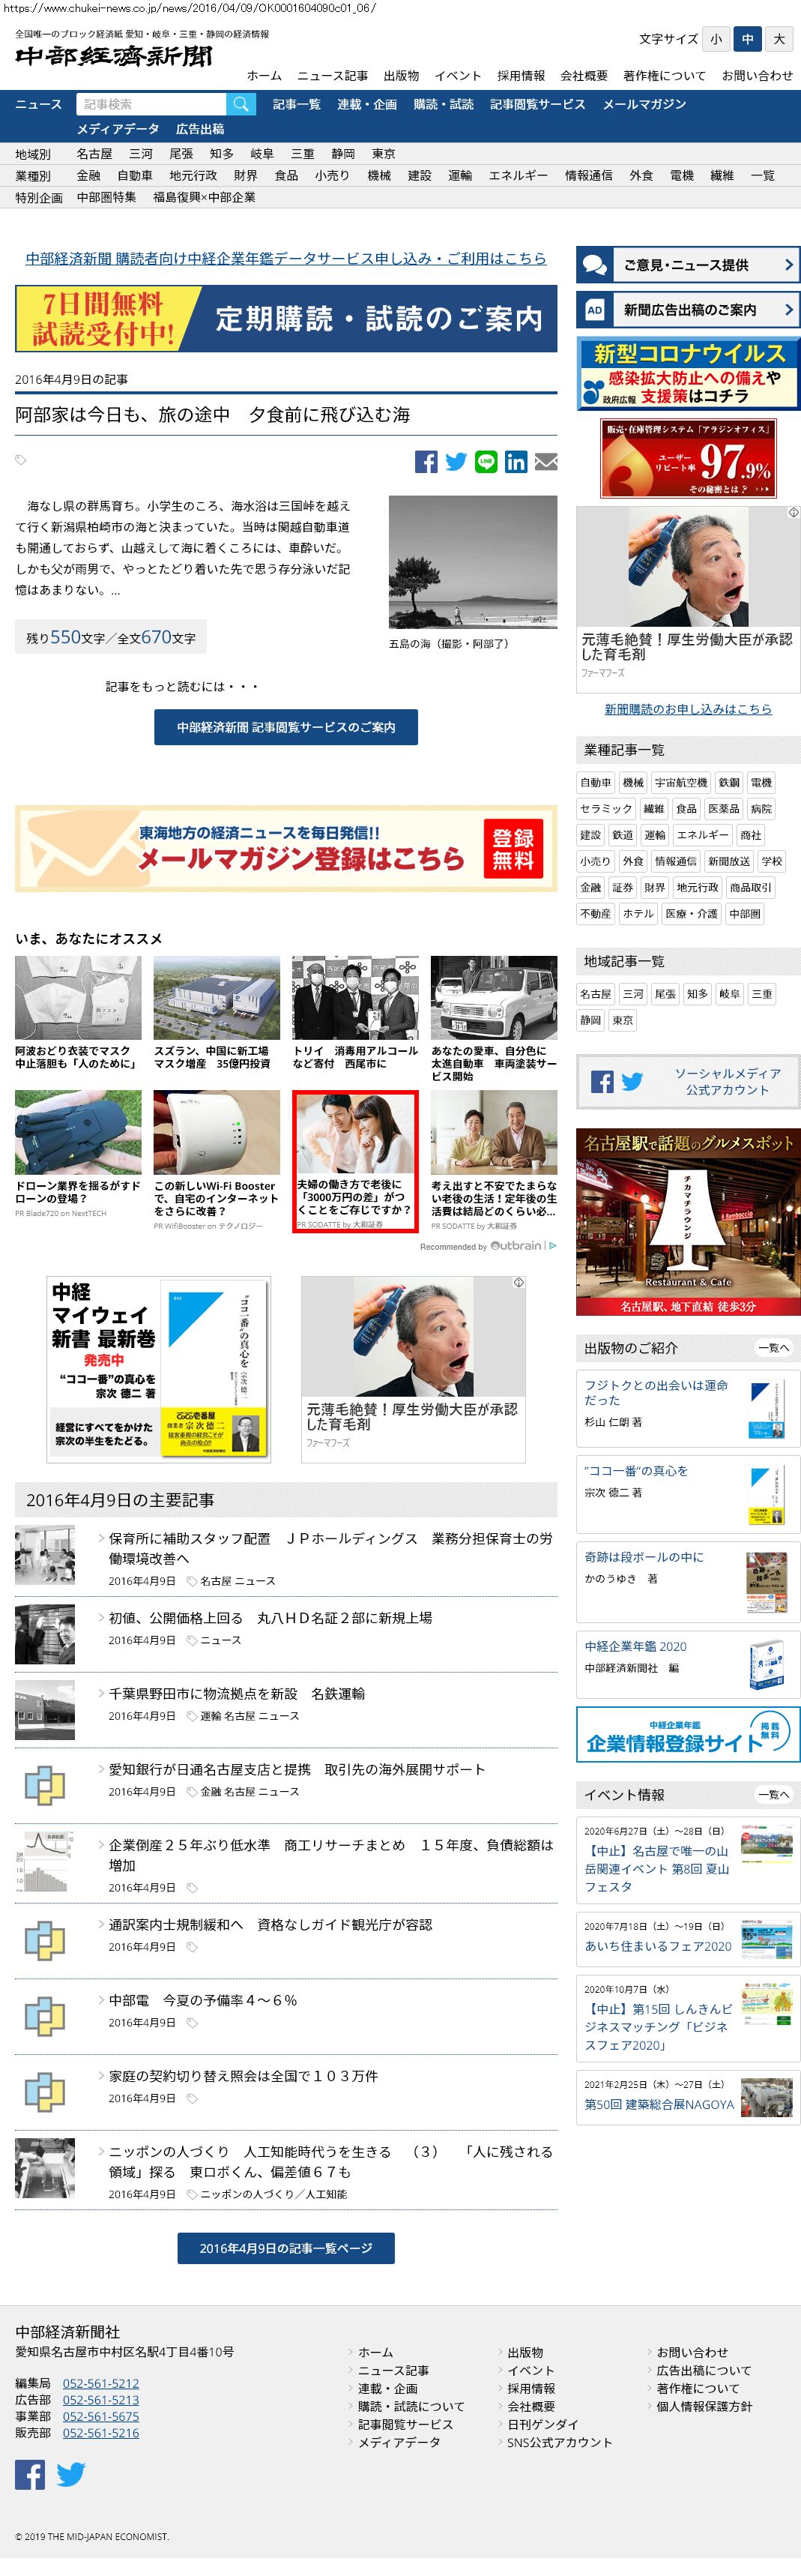This screenshot has height=2576, width=801.
Task: Select 会社概要 in top menu
Action: click(x=584, y=76)
